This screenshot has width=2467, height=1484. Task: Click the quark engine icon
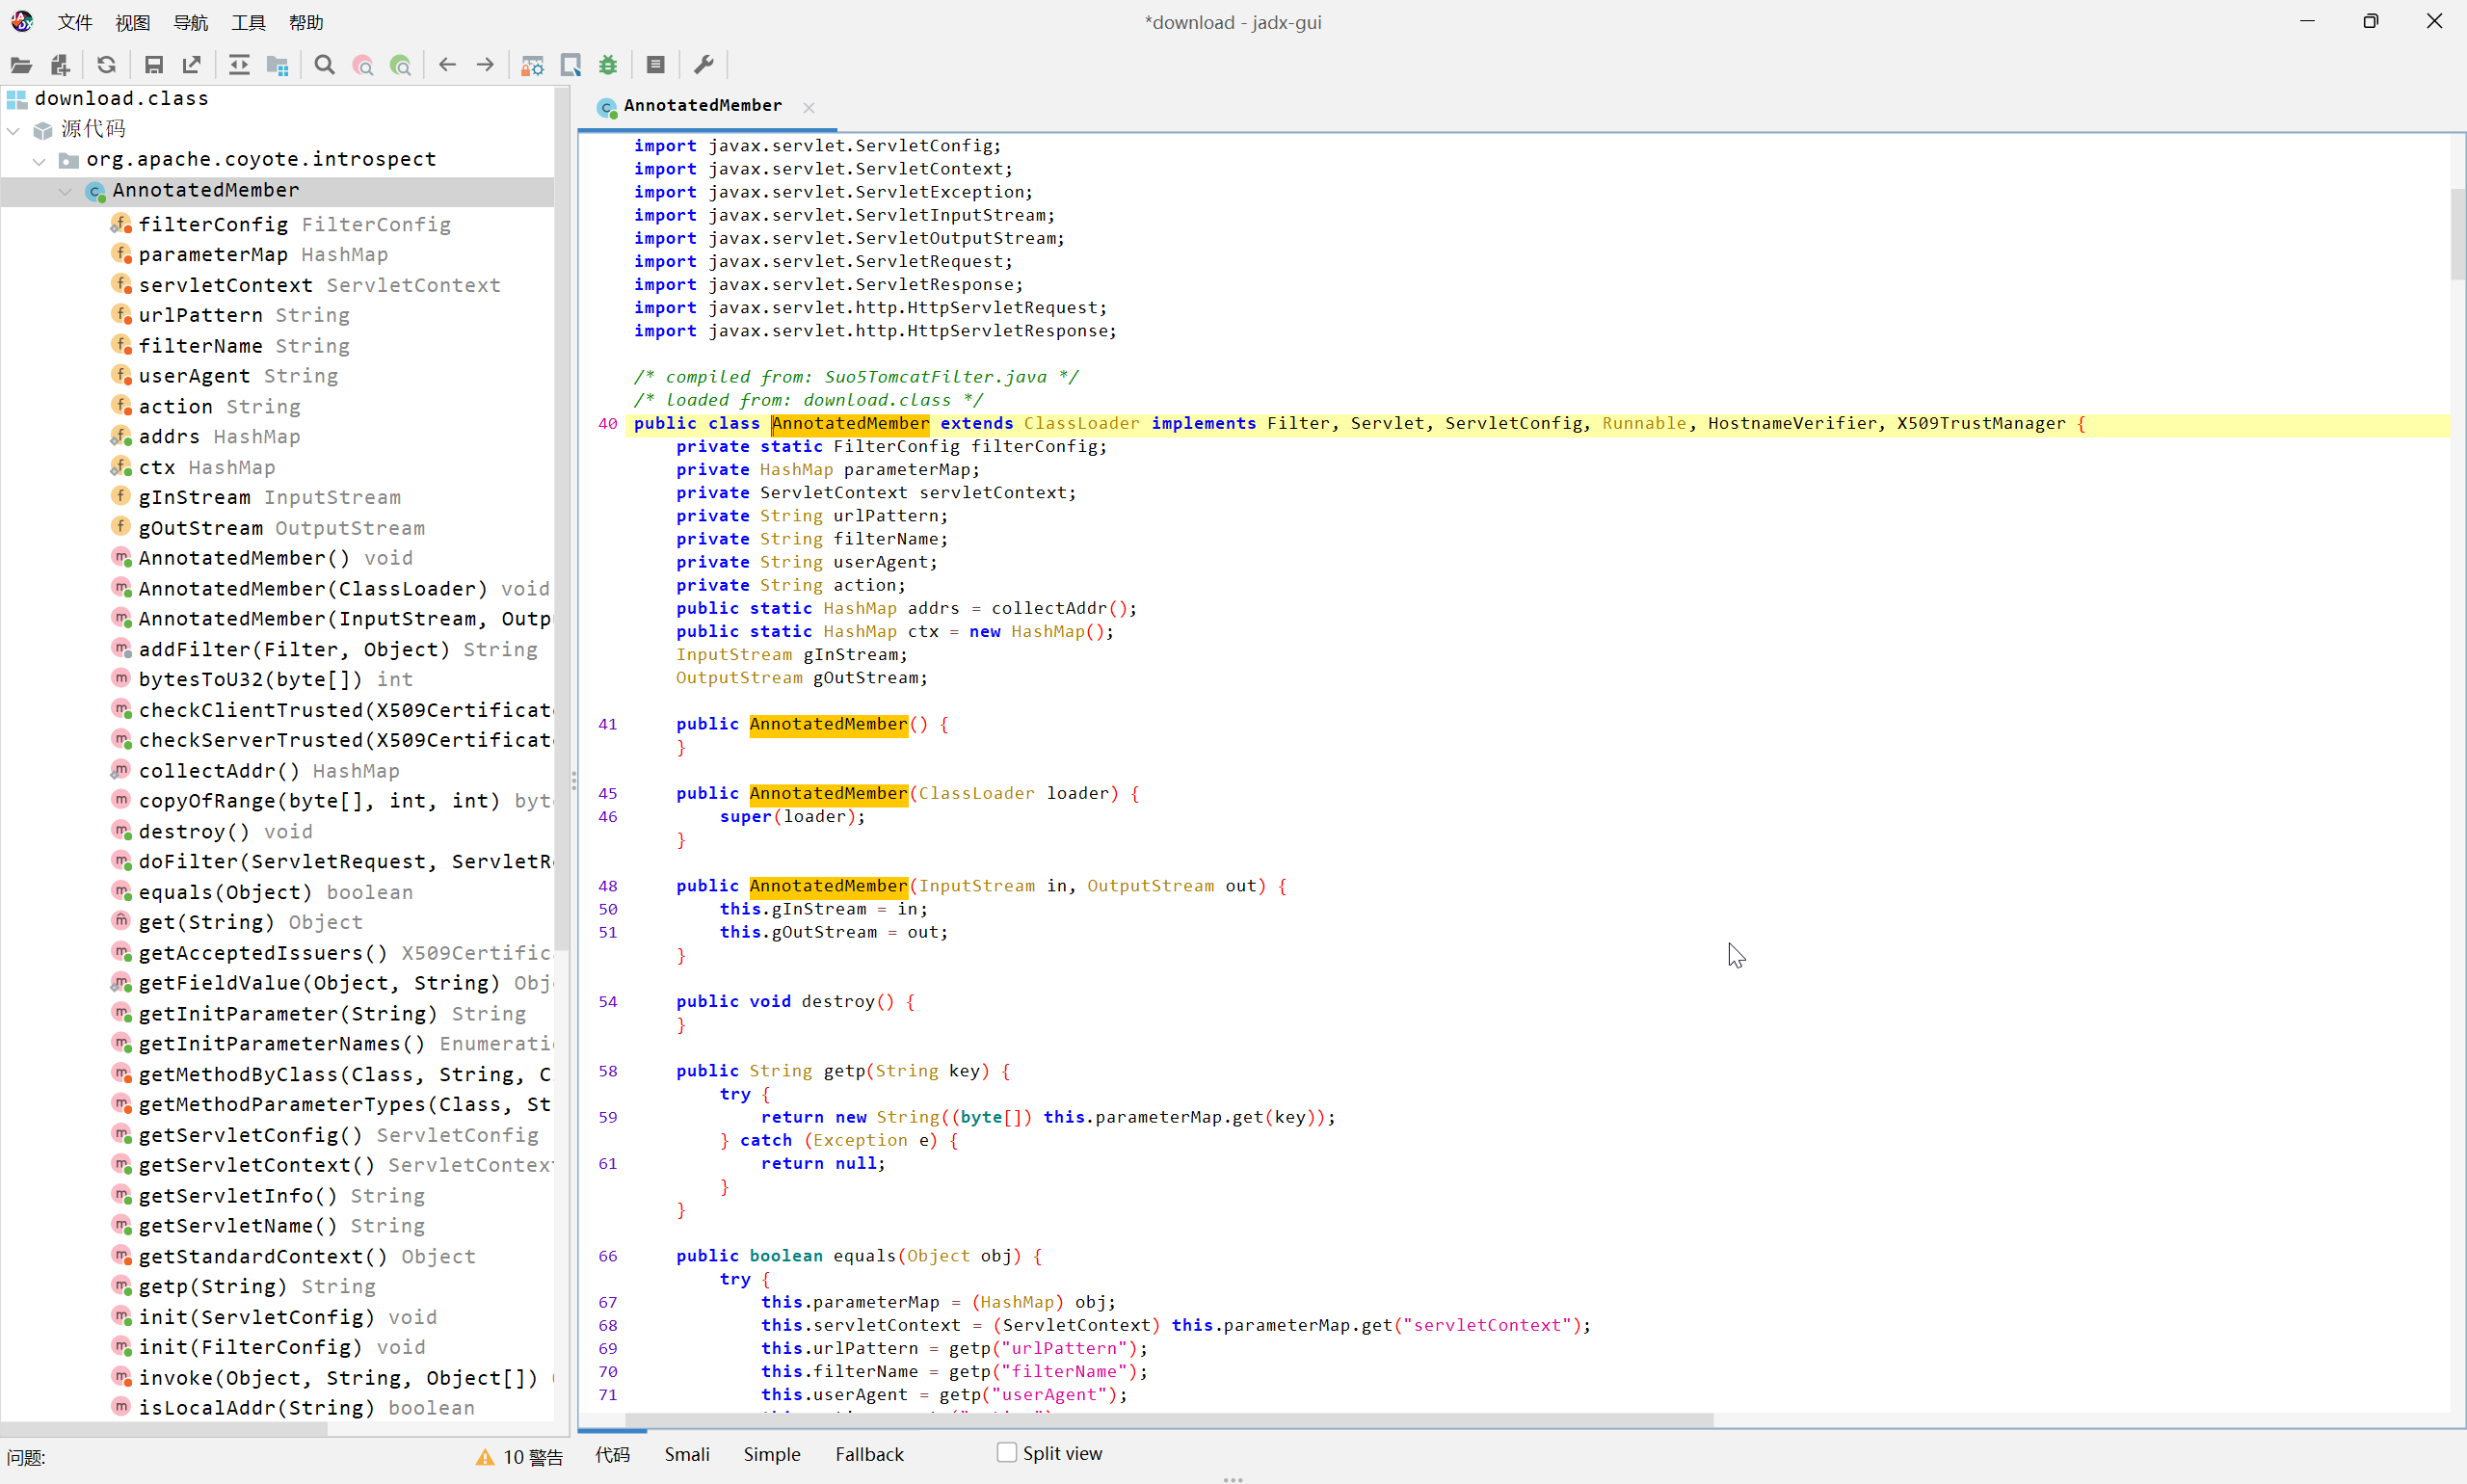pyautogui.click(x=571, y=65)
